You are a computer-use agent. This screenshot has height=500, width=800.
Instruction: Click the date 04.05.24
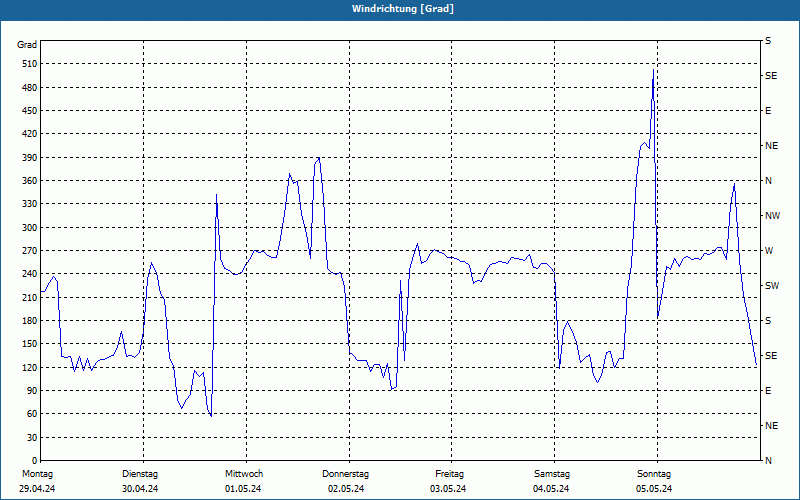pyautogui.click(x=551, y=489)
